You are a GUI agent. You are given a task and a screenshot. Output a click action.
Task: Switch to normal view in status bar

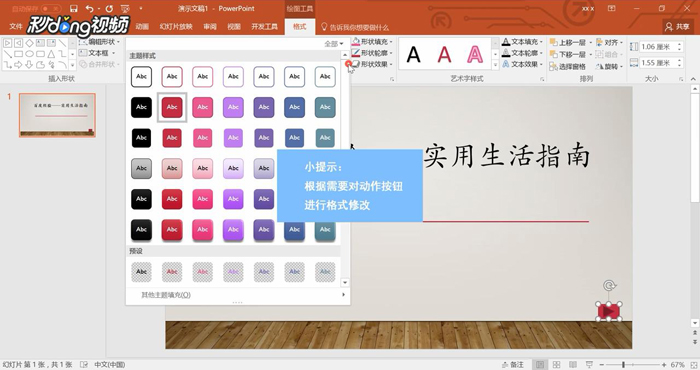(540, 364)
